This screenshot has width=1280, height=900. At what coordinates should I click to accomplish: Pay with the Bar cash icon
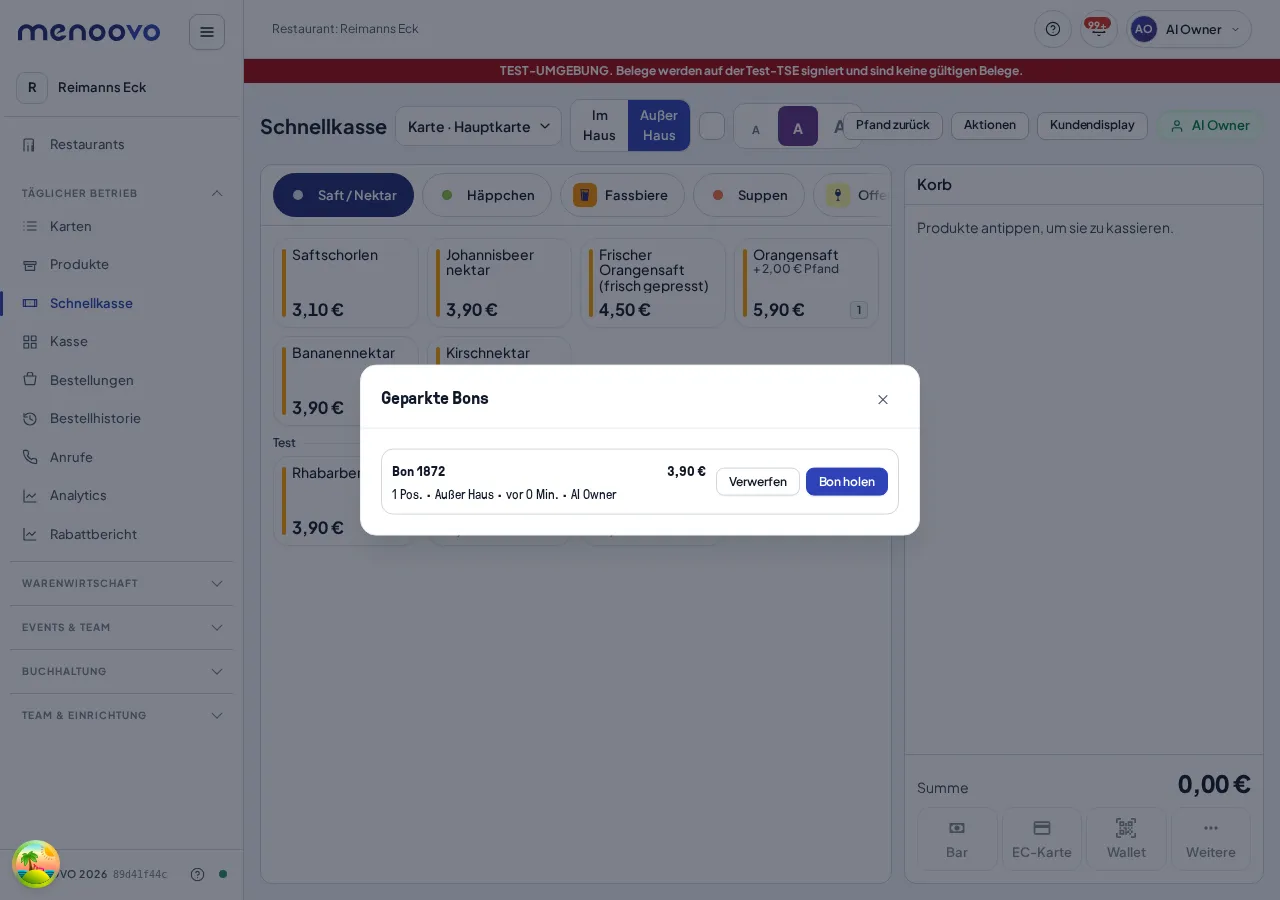click(957, 839)
